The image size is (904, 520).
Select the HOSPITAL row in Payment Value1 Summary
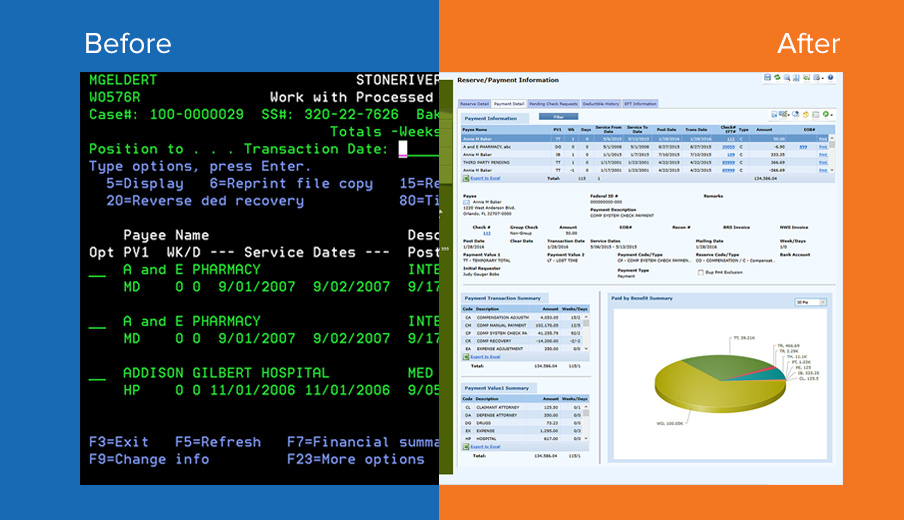(x=522, y=439)
